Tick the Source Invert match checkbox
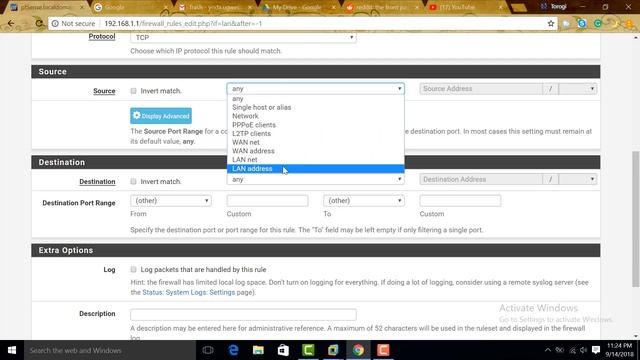Image resolution: width=640 pixels, height=360 pixels. tap(133, 91)
